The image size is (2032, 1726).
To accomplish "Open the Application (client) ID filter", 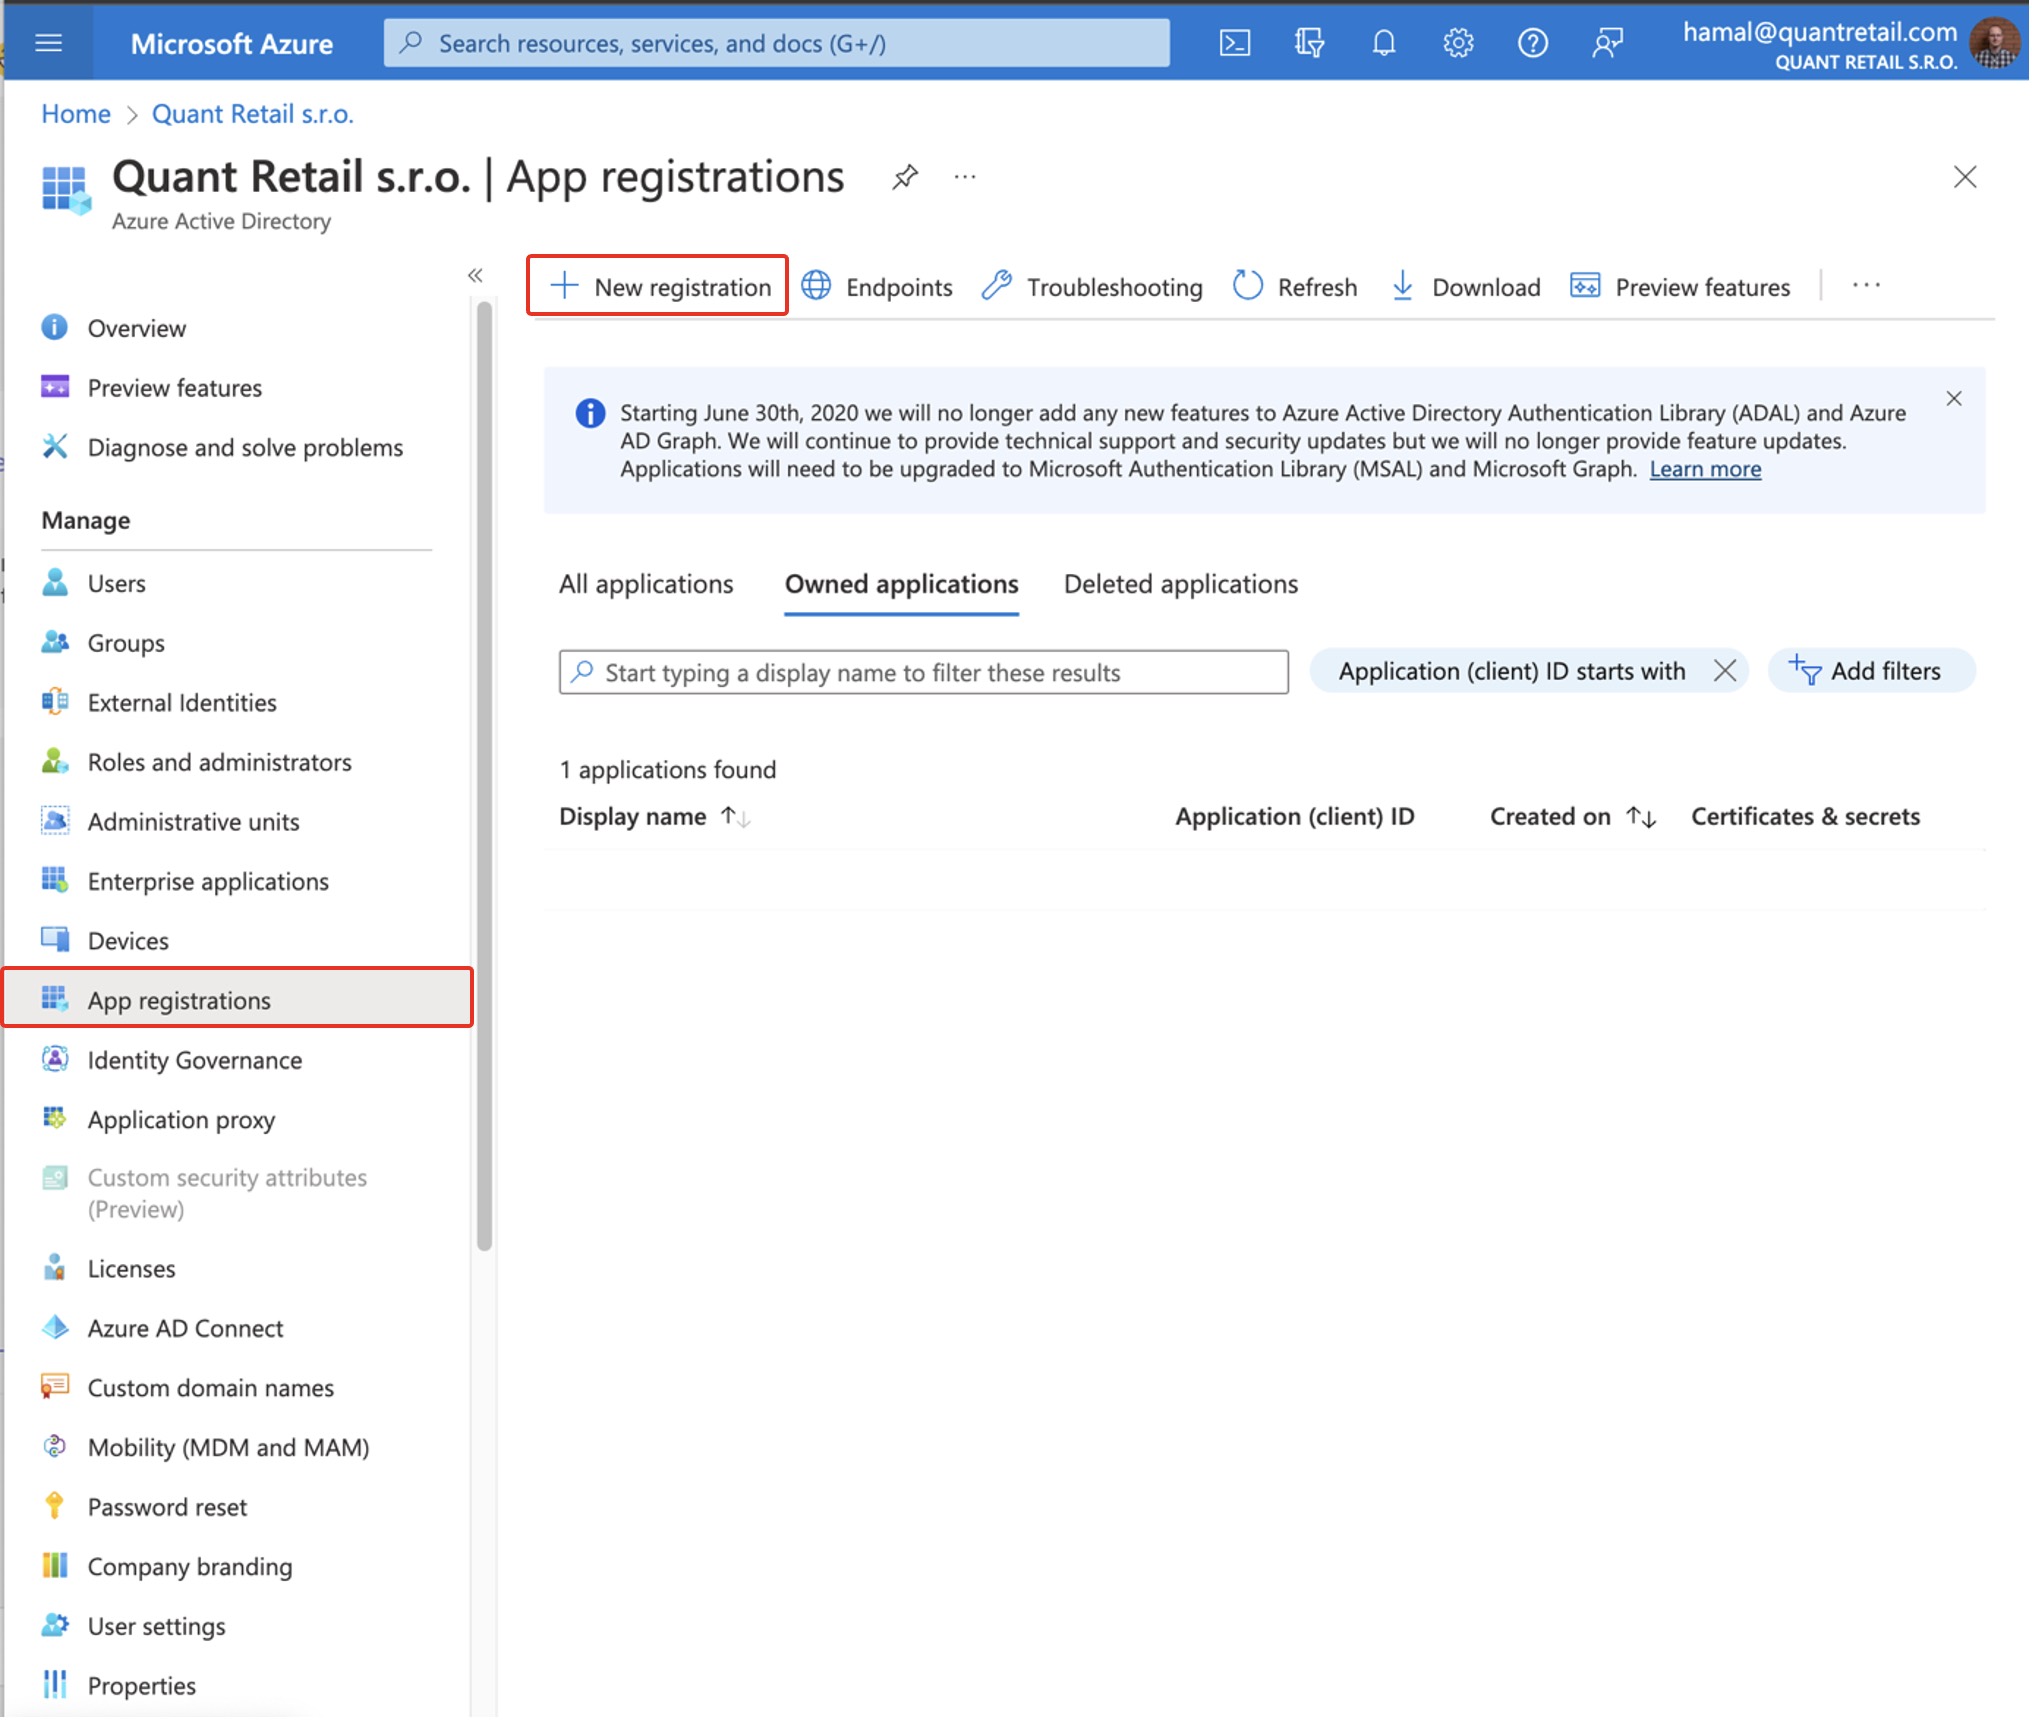I will click(1514, 671).
